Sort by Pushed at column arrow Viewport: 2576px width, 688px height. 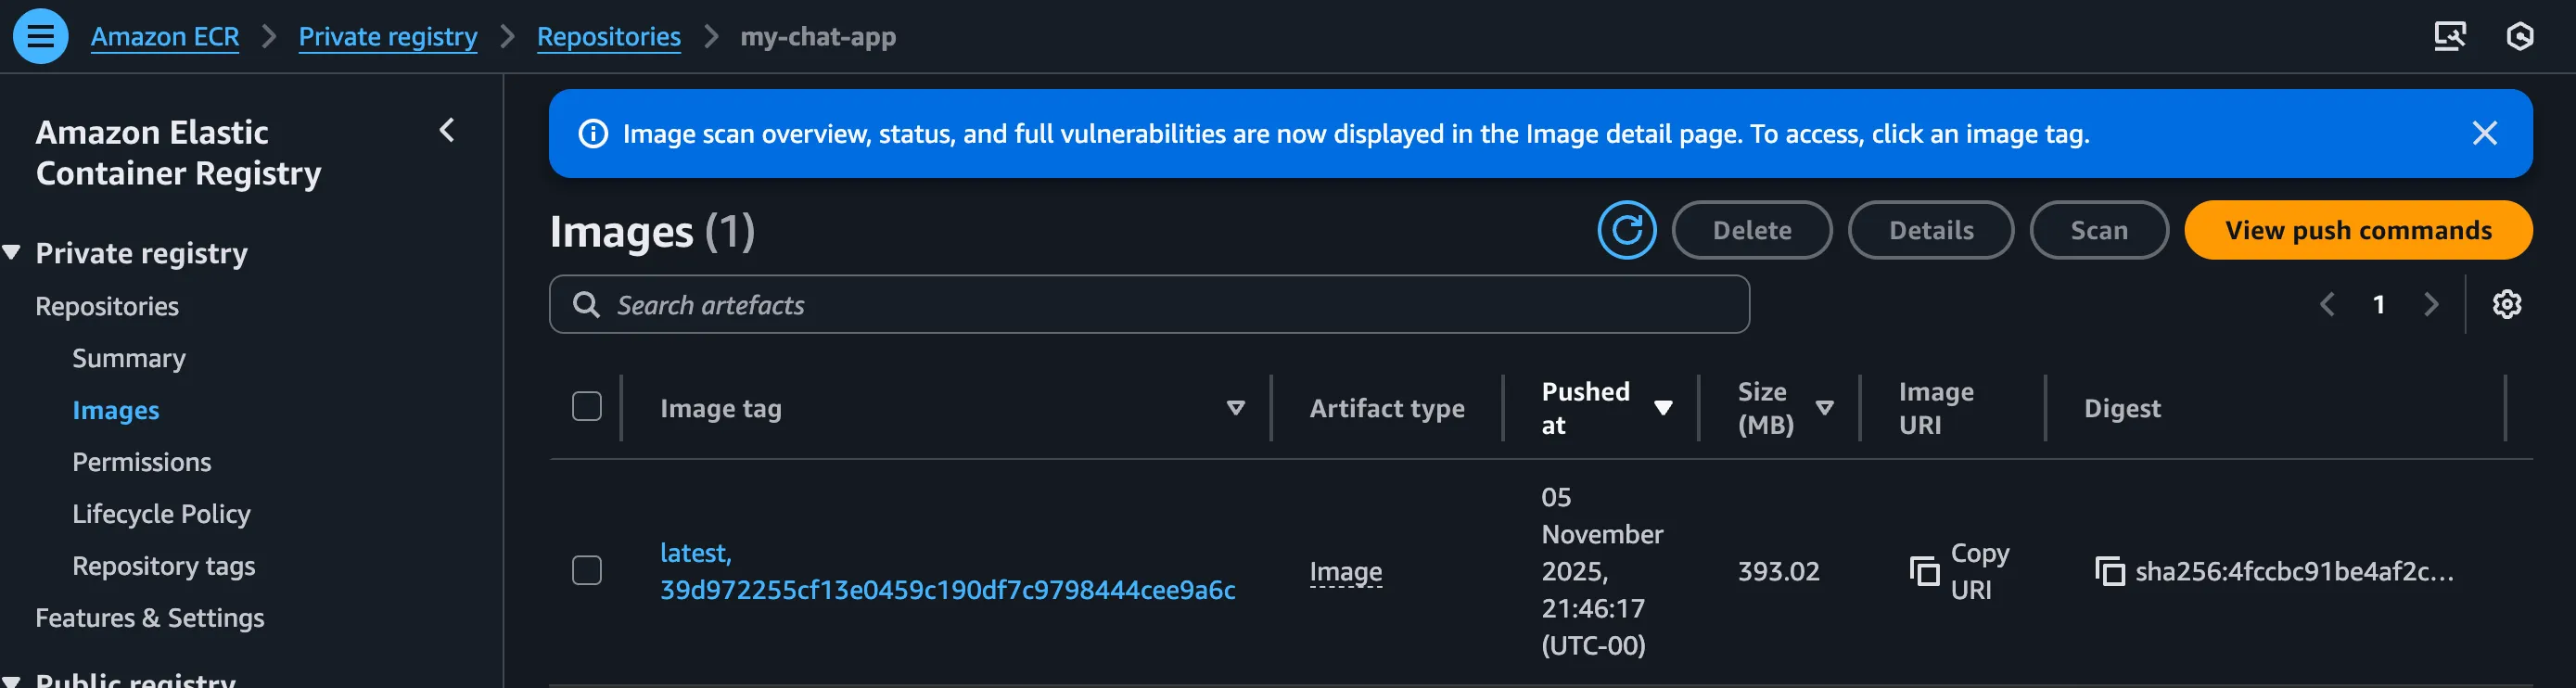(1663, 408)
